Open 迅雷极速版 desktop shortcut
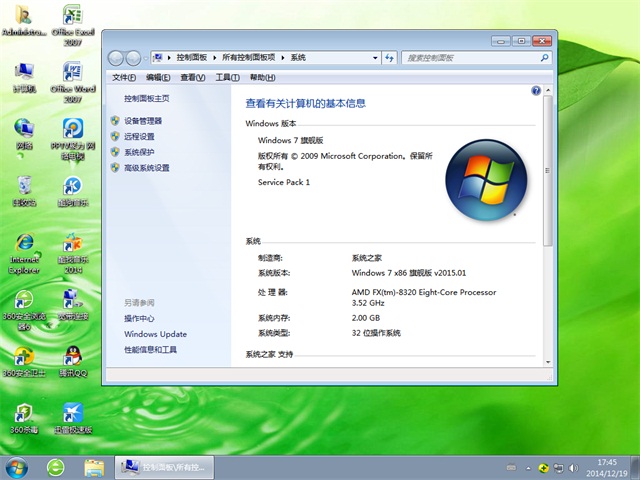 click(73, 418)
